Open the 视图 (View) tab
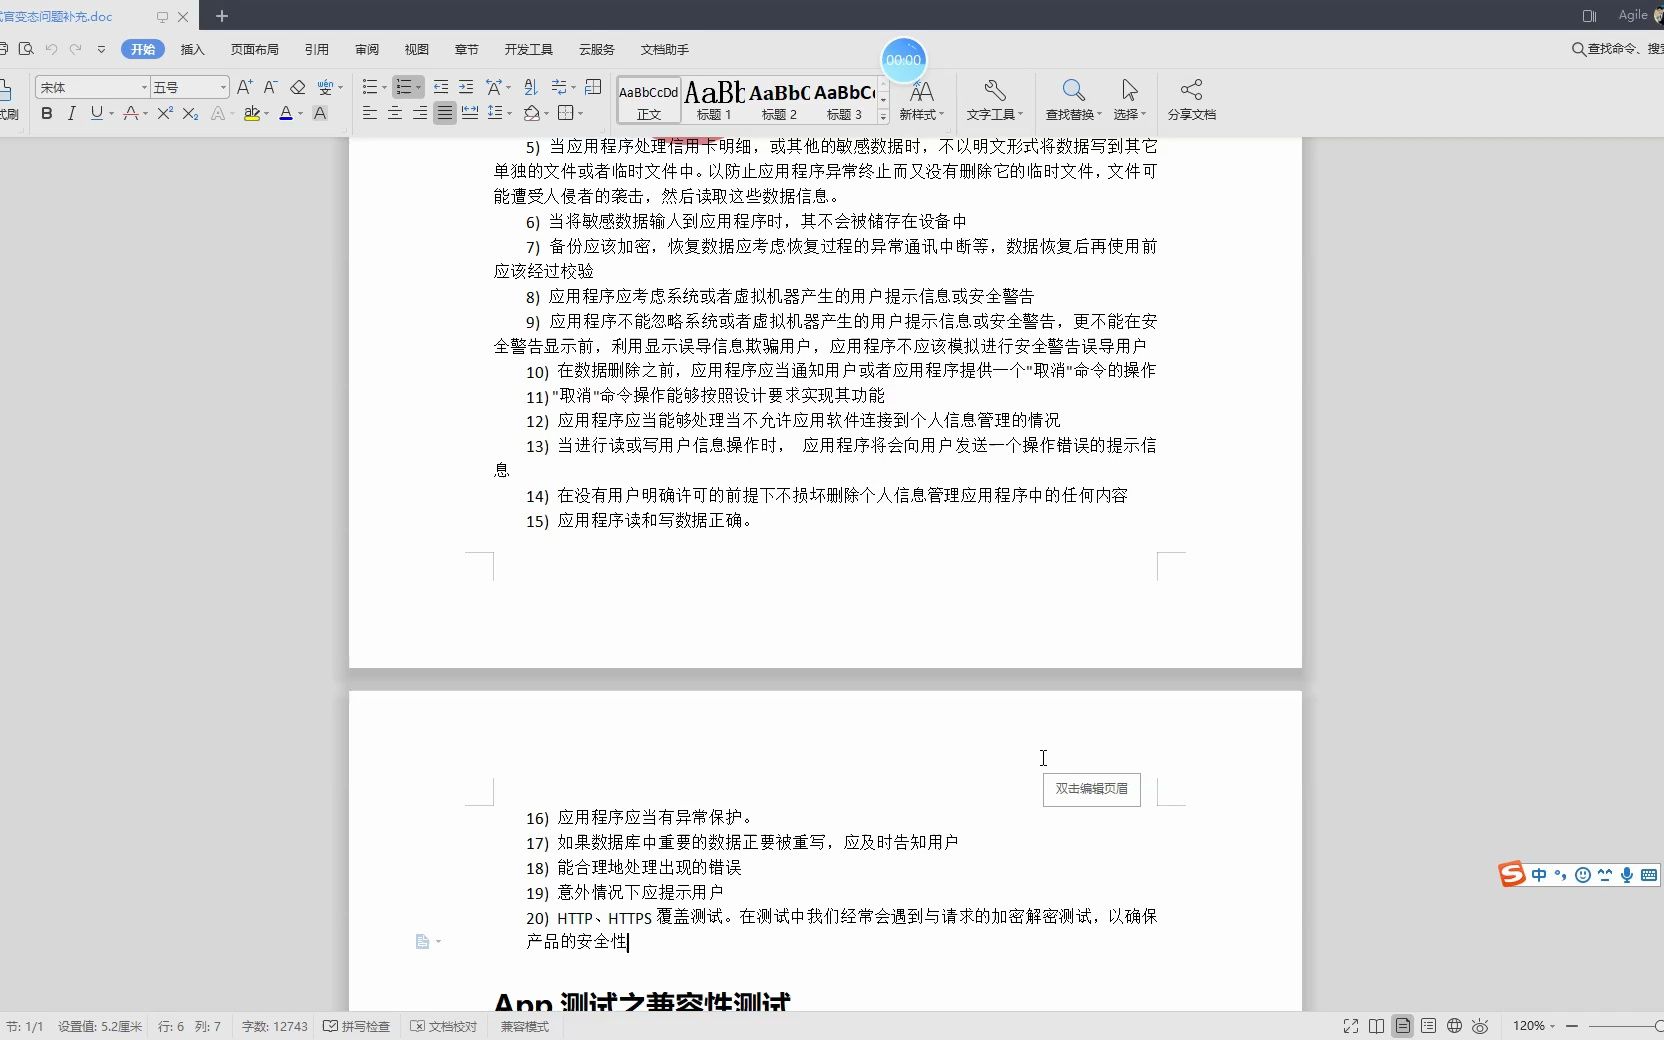This screenshot has width=1664, height=1040. tap(416, 49)
